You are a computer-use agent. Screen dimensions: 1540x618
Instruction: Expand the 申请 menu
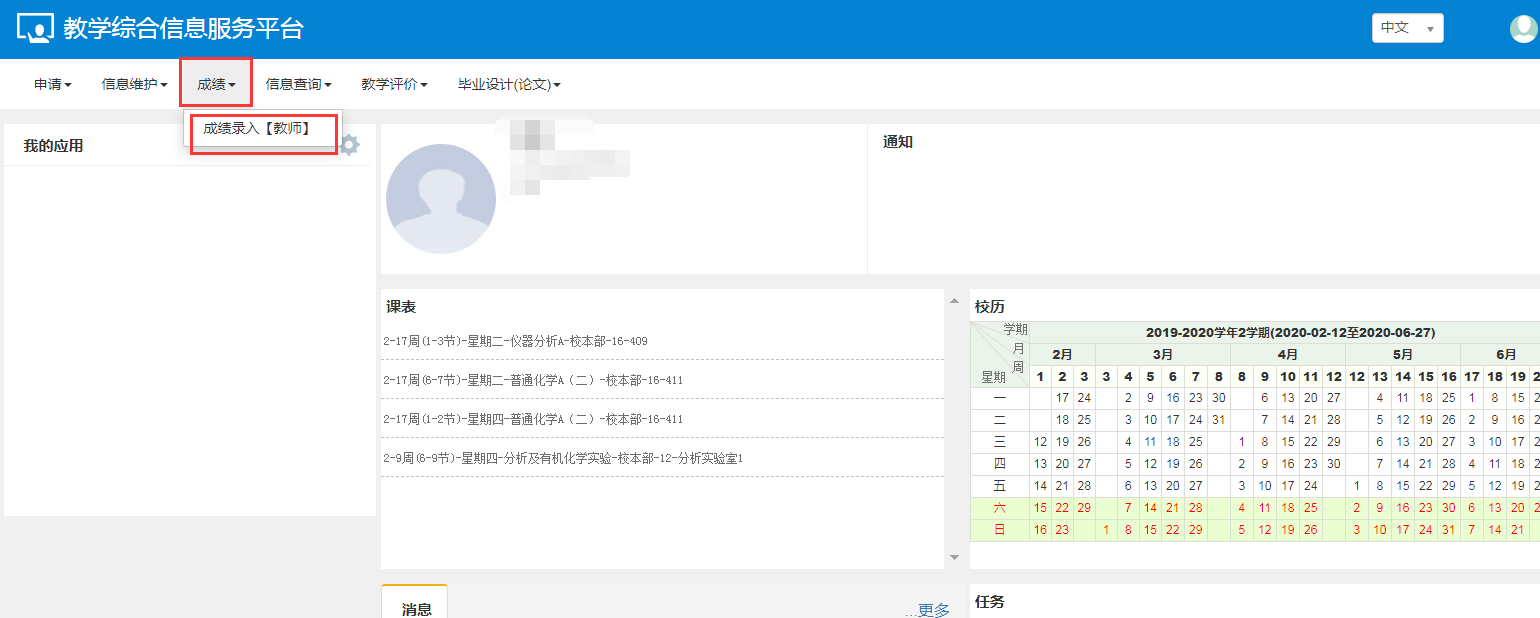pyautogui.click(x=52, y=85)
